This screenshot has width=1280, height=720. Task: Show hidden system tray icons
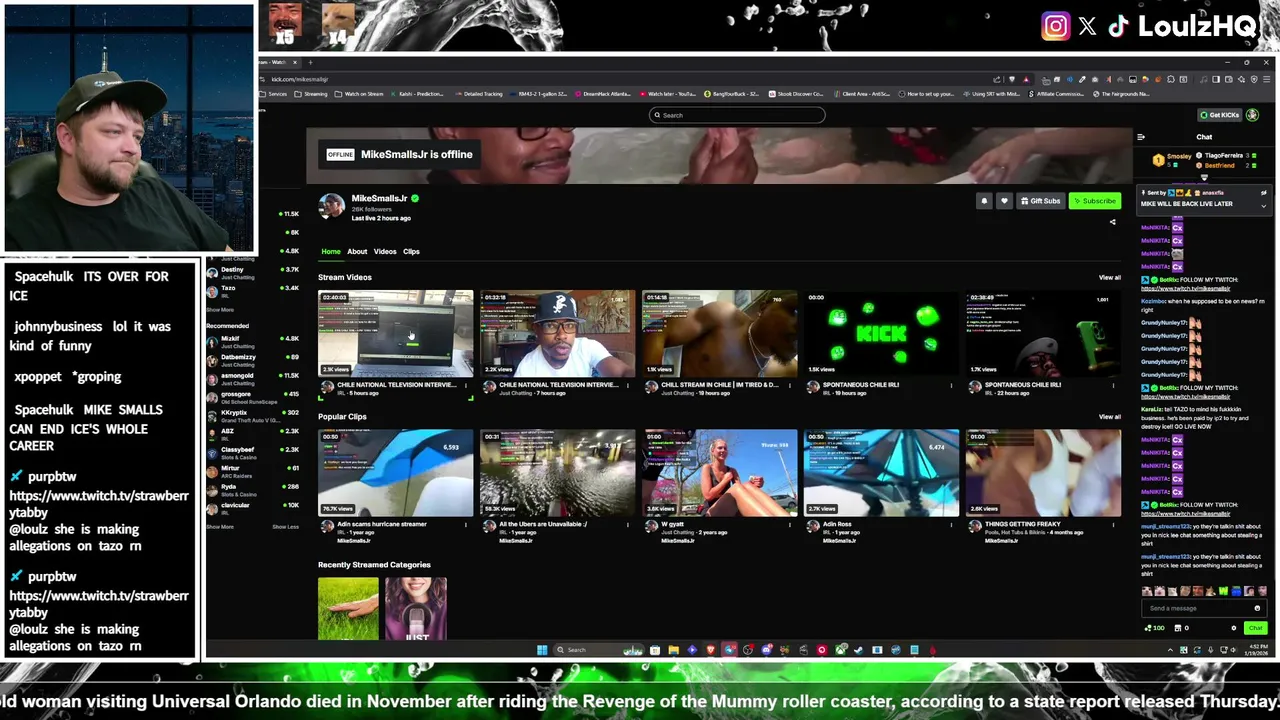(1172, 650)
